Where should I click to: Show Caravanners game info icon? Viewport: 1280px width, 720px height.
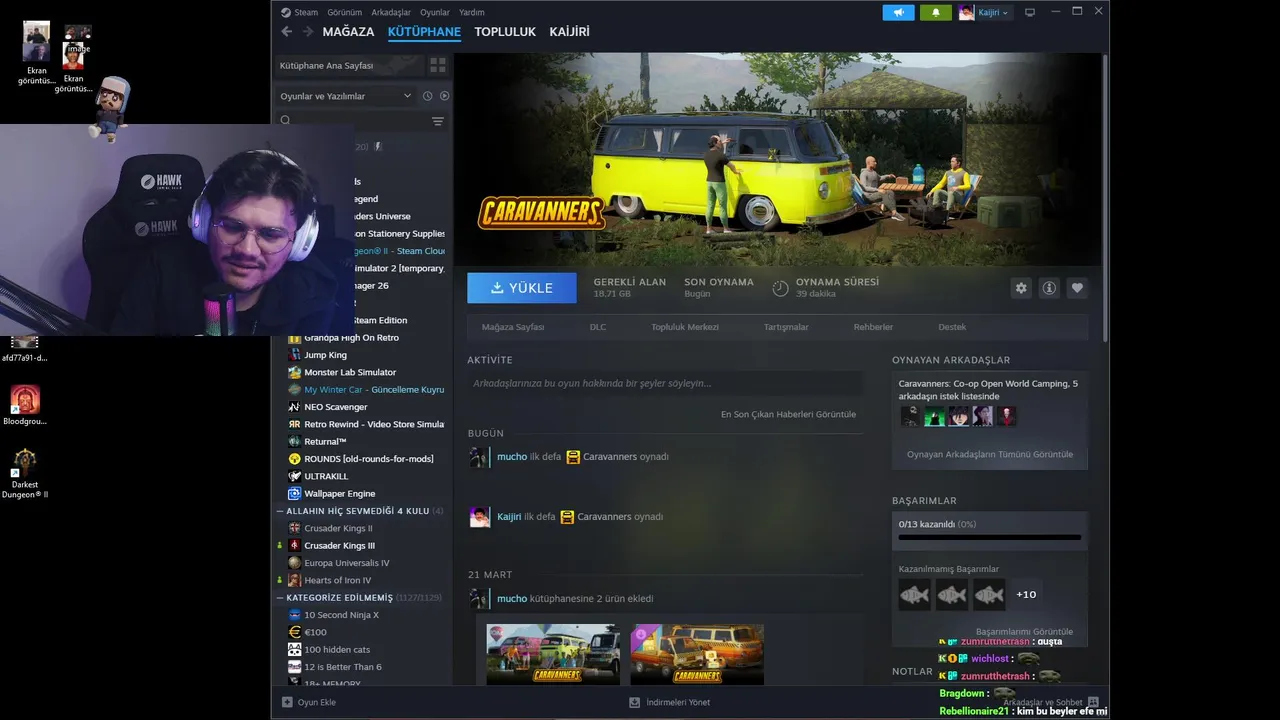click(x=1049, y=288)
